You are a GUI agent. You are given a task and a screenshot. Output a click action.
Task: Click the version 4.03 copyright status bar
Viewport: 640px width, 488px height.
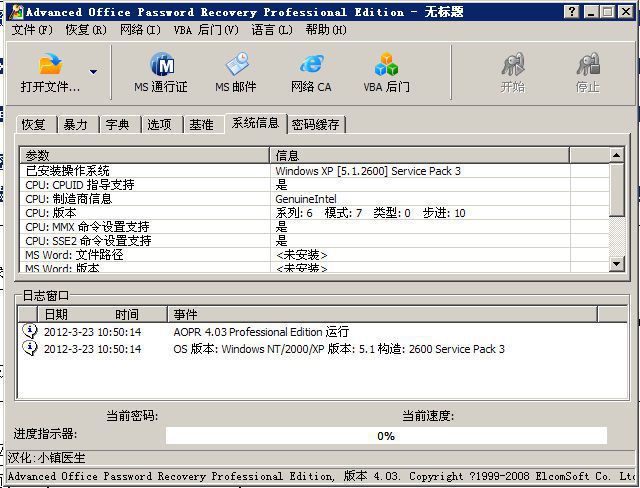(x=322, y=476)
